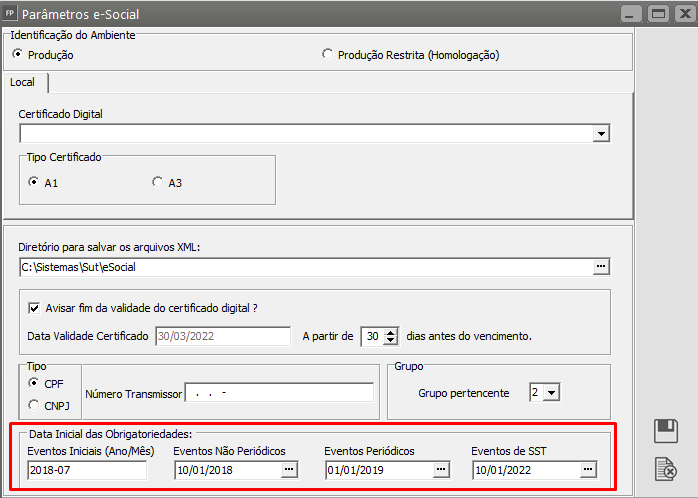The height and width of the screenshot is (498, 698).
Task: Select CNPJ transmitter type
Action: 35,404
